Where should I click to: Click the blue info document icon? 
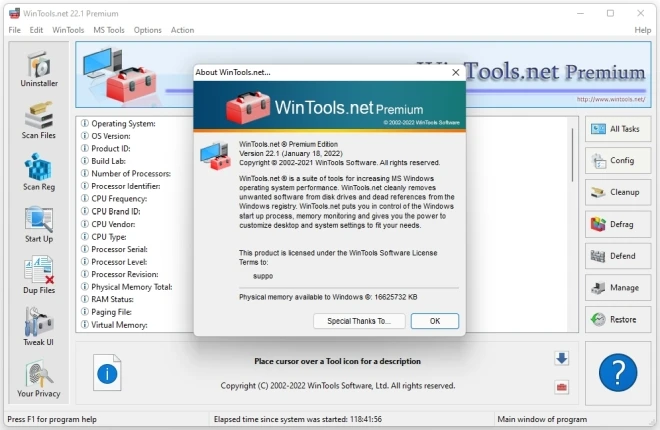coord(107,373)
